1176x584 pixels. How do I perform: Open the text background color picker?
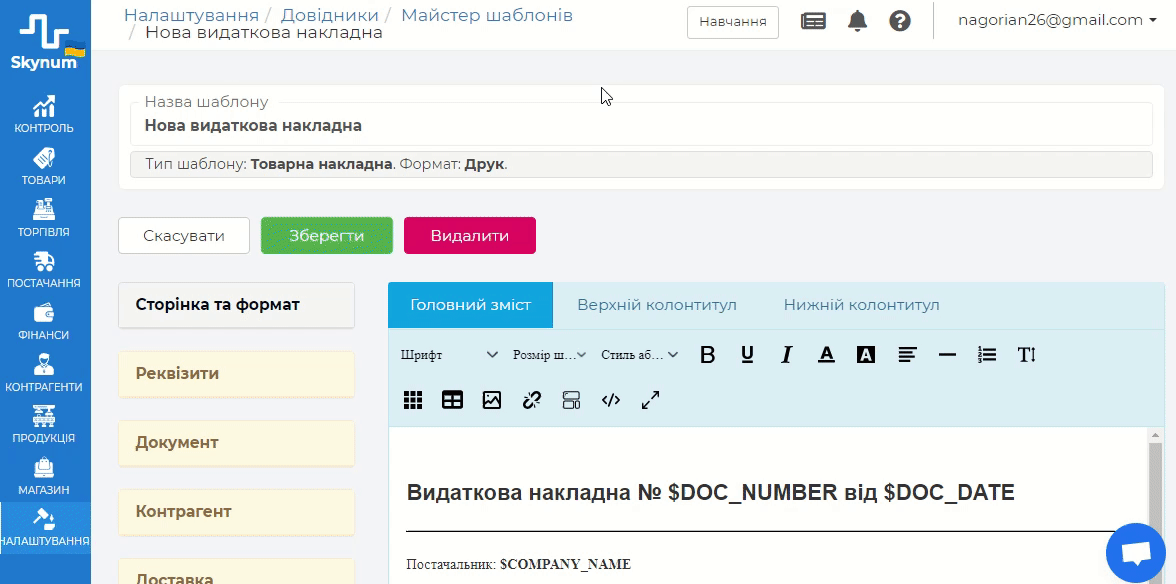(x=866, y=355)
